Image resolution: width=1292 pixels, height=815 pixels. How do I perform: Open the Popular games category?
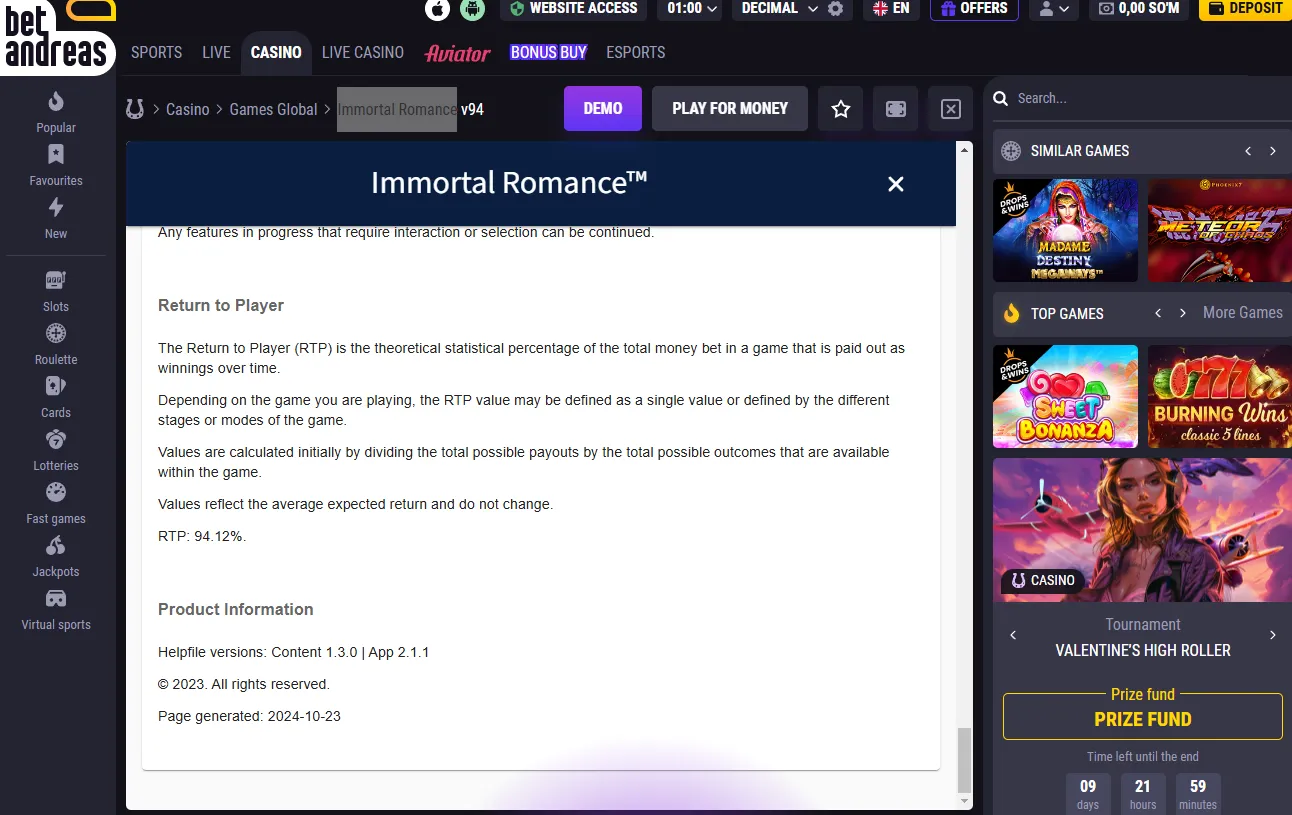point(56,112)
